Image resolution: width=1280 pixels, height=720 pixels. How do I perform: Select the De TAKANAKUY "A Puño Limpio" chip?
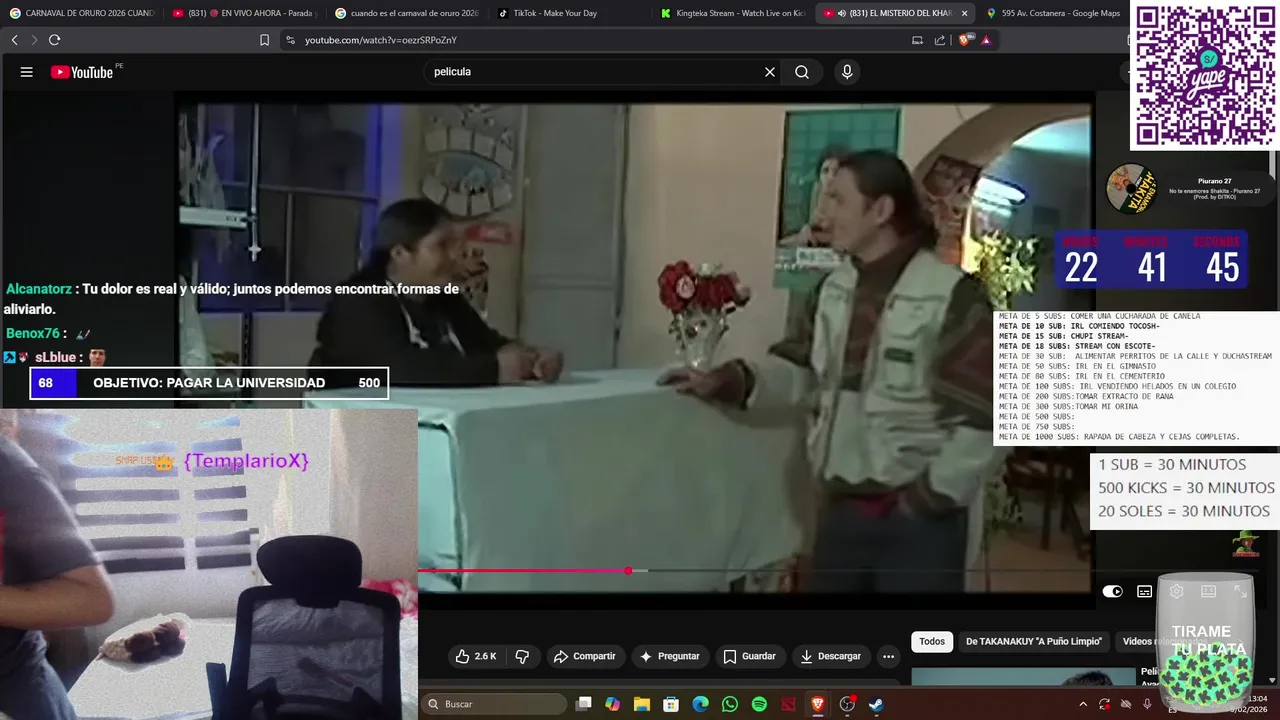[x=1034, y=641]
